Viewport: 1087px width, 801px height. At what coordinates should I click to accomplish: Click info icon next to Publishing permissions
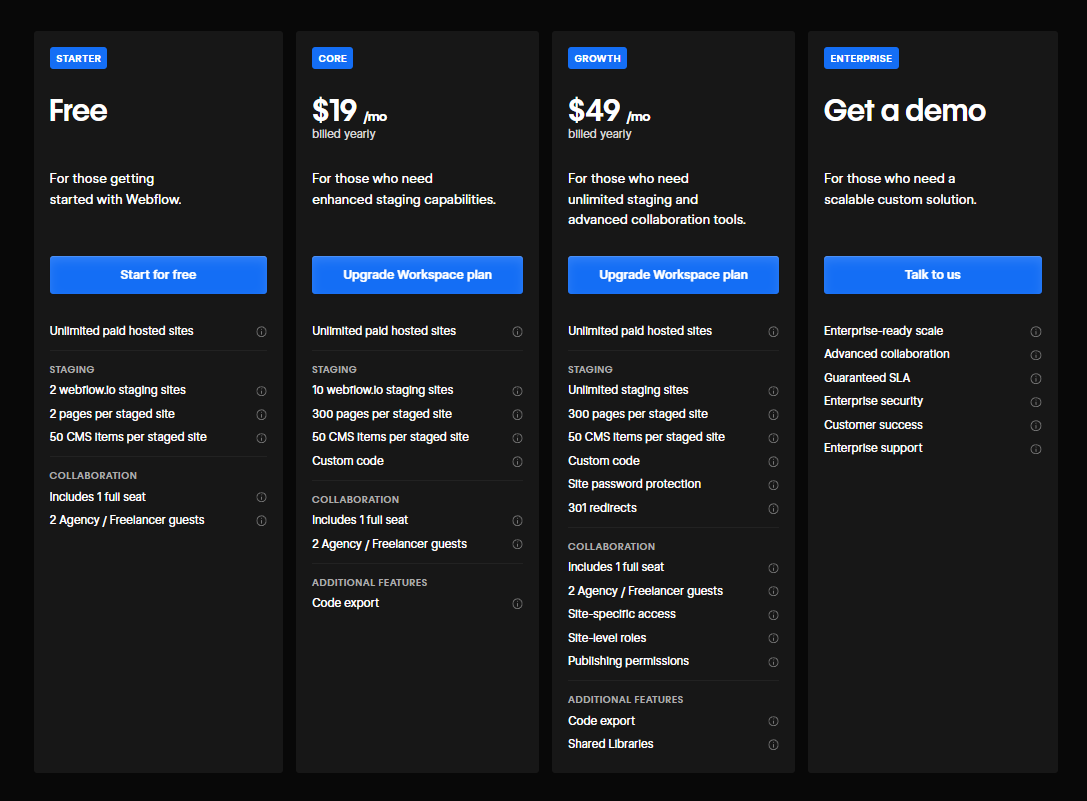pos(773,662)
